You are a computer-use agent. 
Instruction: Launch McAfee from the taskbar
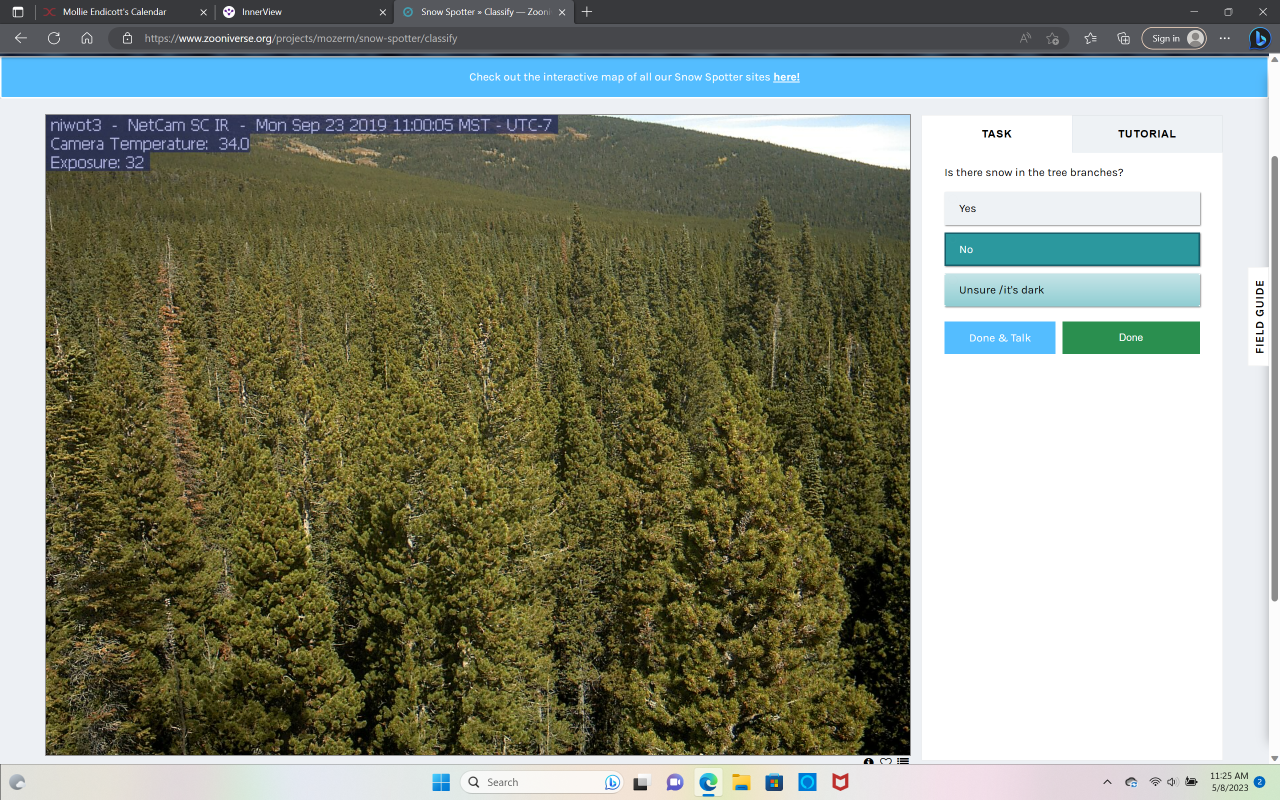(840, 782)
